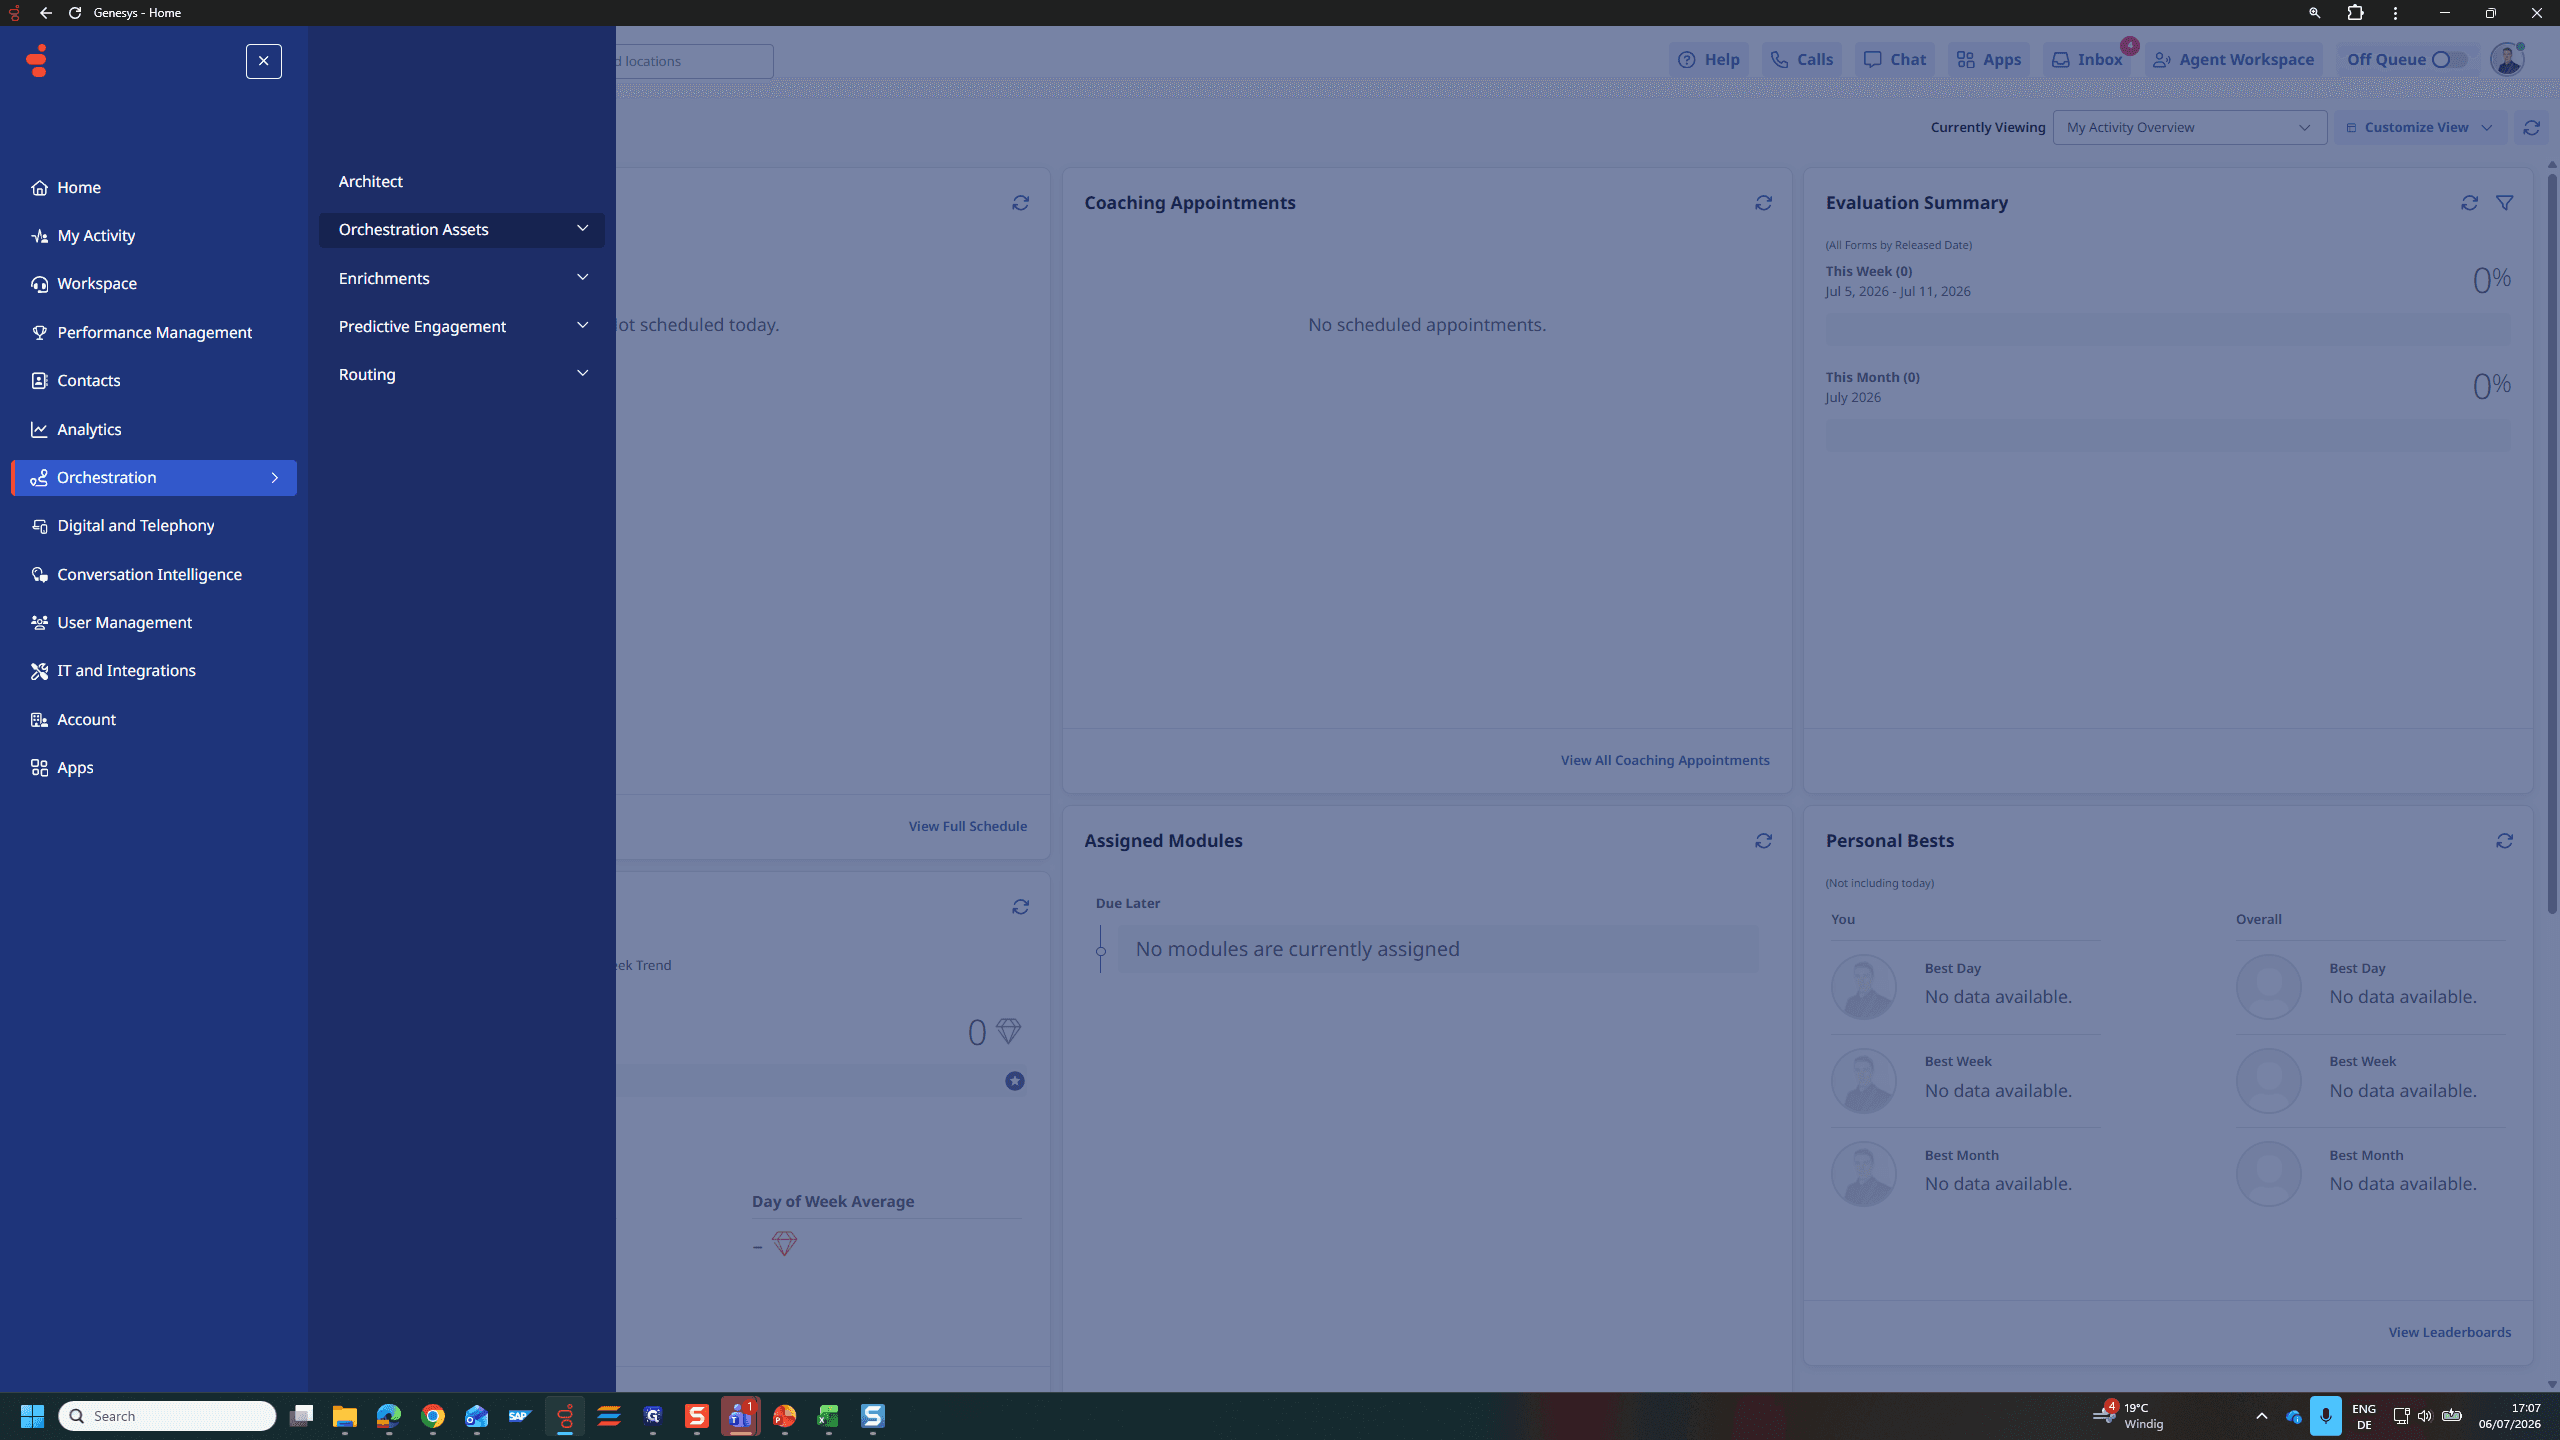Expand Enrichments submenu chevron
Screen dimensions: 2560x1440
[582, 278]
